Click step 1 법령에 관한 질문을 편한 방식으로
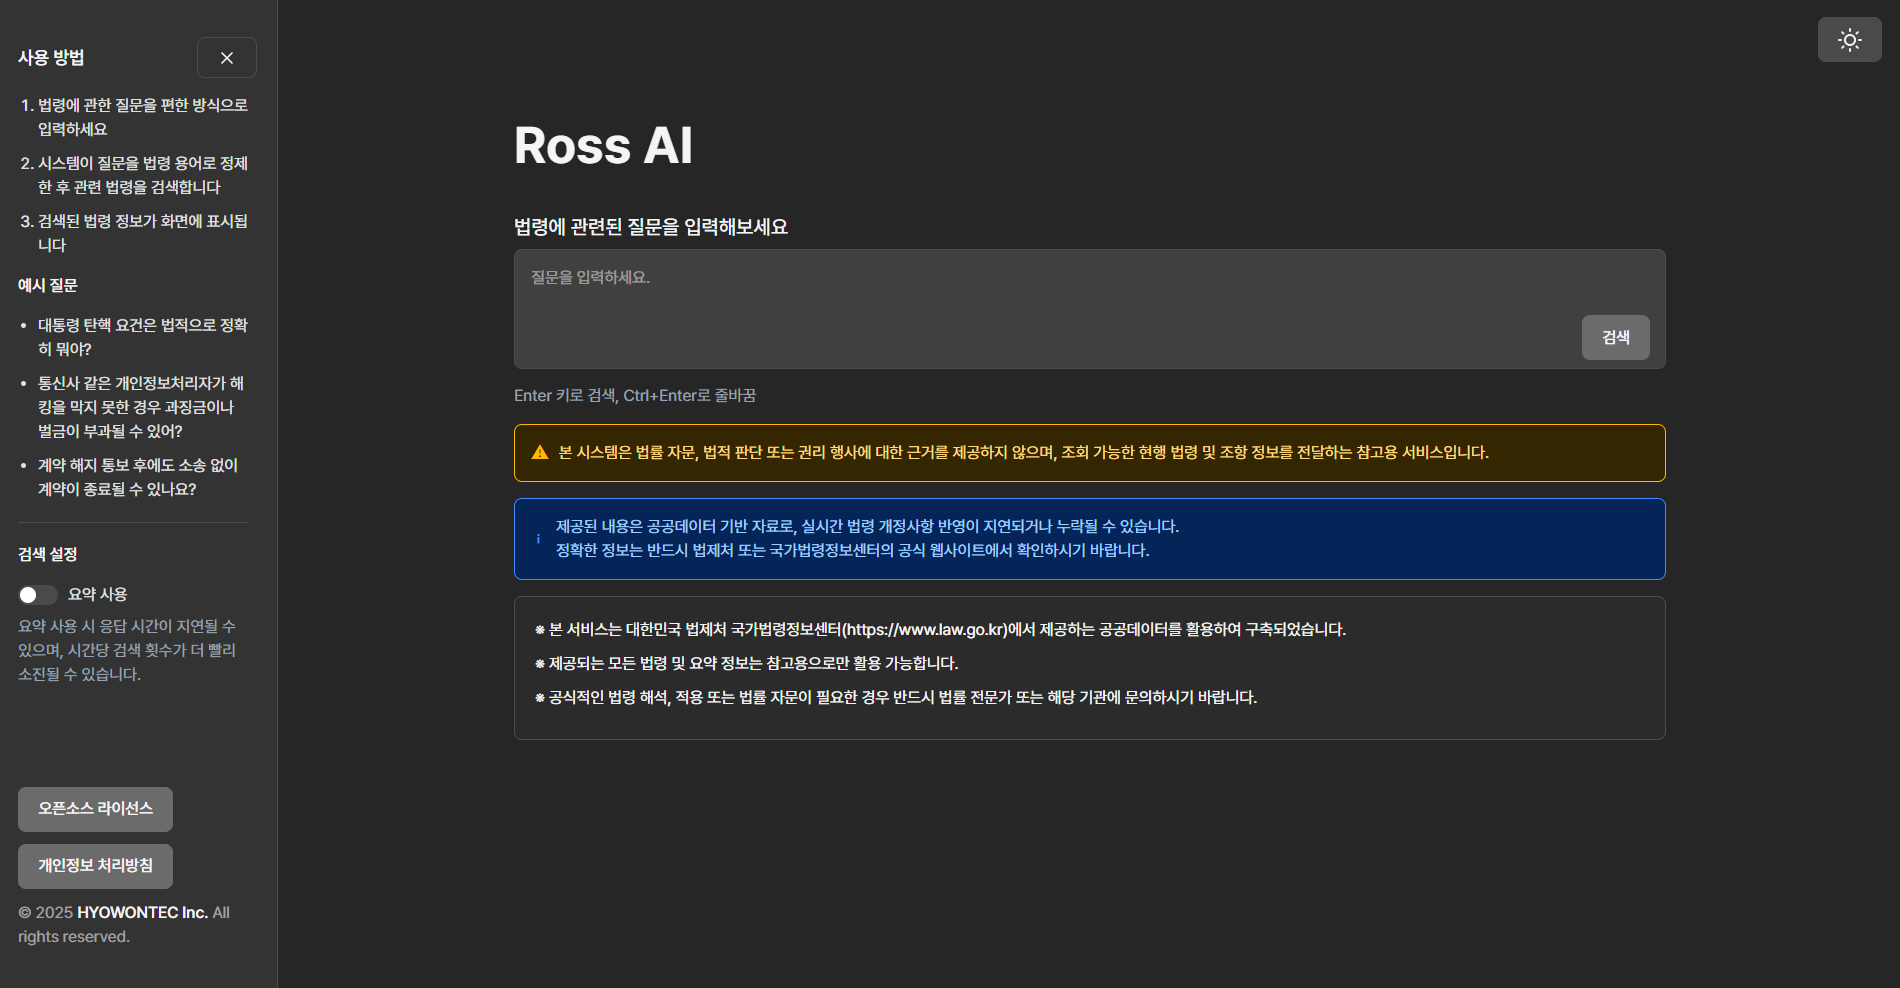Image resolution: width=1900 pixels, height=988 pixels. pyautogui.click(x=142, y=117)
